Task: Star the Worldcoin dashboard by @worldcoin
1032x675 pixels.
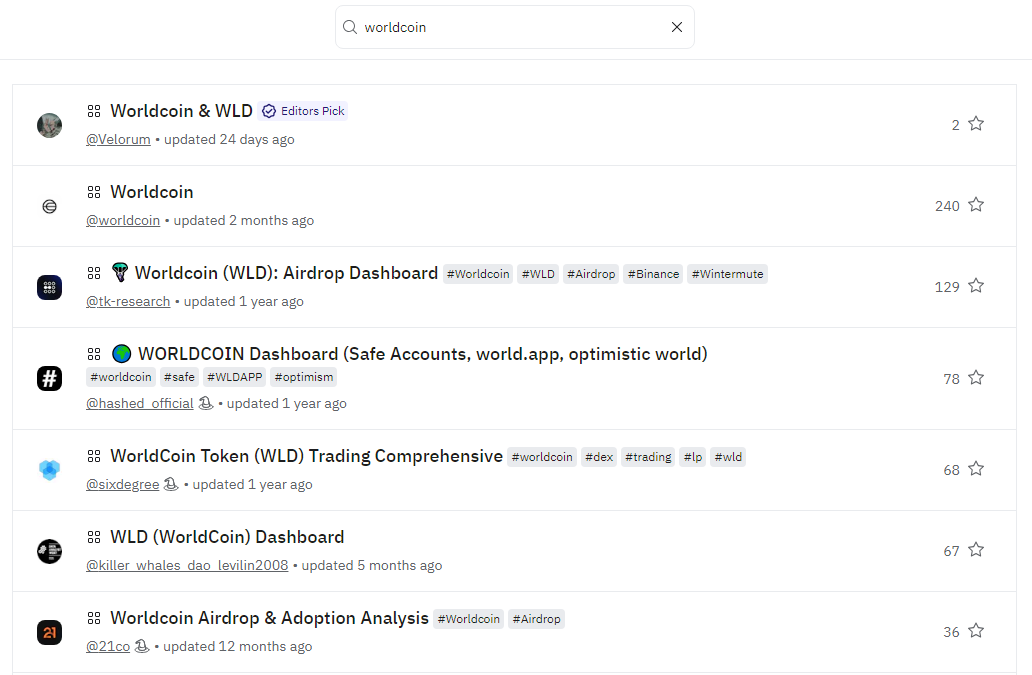Action: pyautogui.click(x=976, y=205)
